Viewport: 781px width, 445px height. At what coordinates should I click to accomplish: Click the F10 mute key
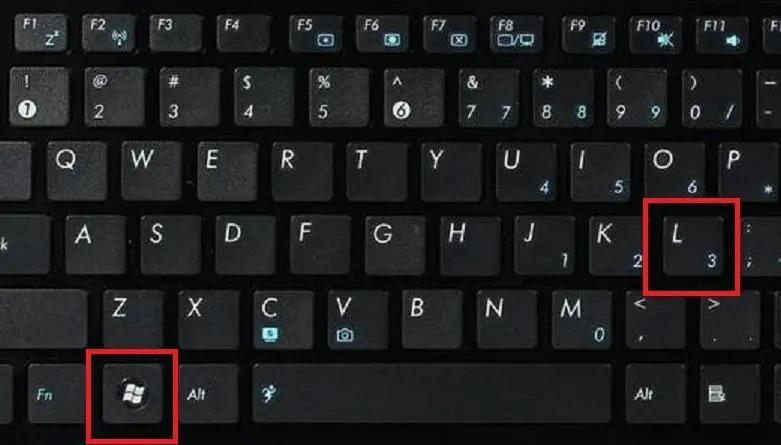(x=655, y=34)
